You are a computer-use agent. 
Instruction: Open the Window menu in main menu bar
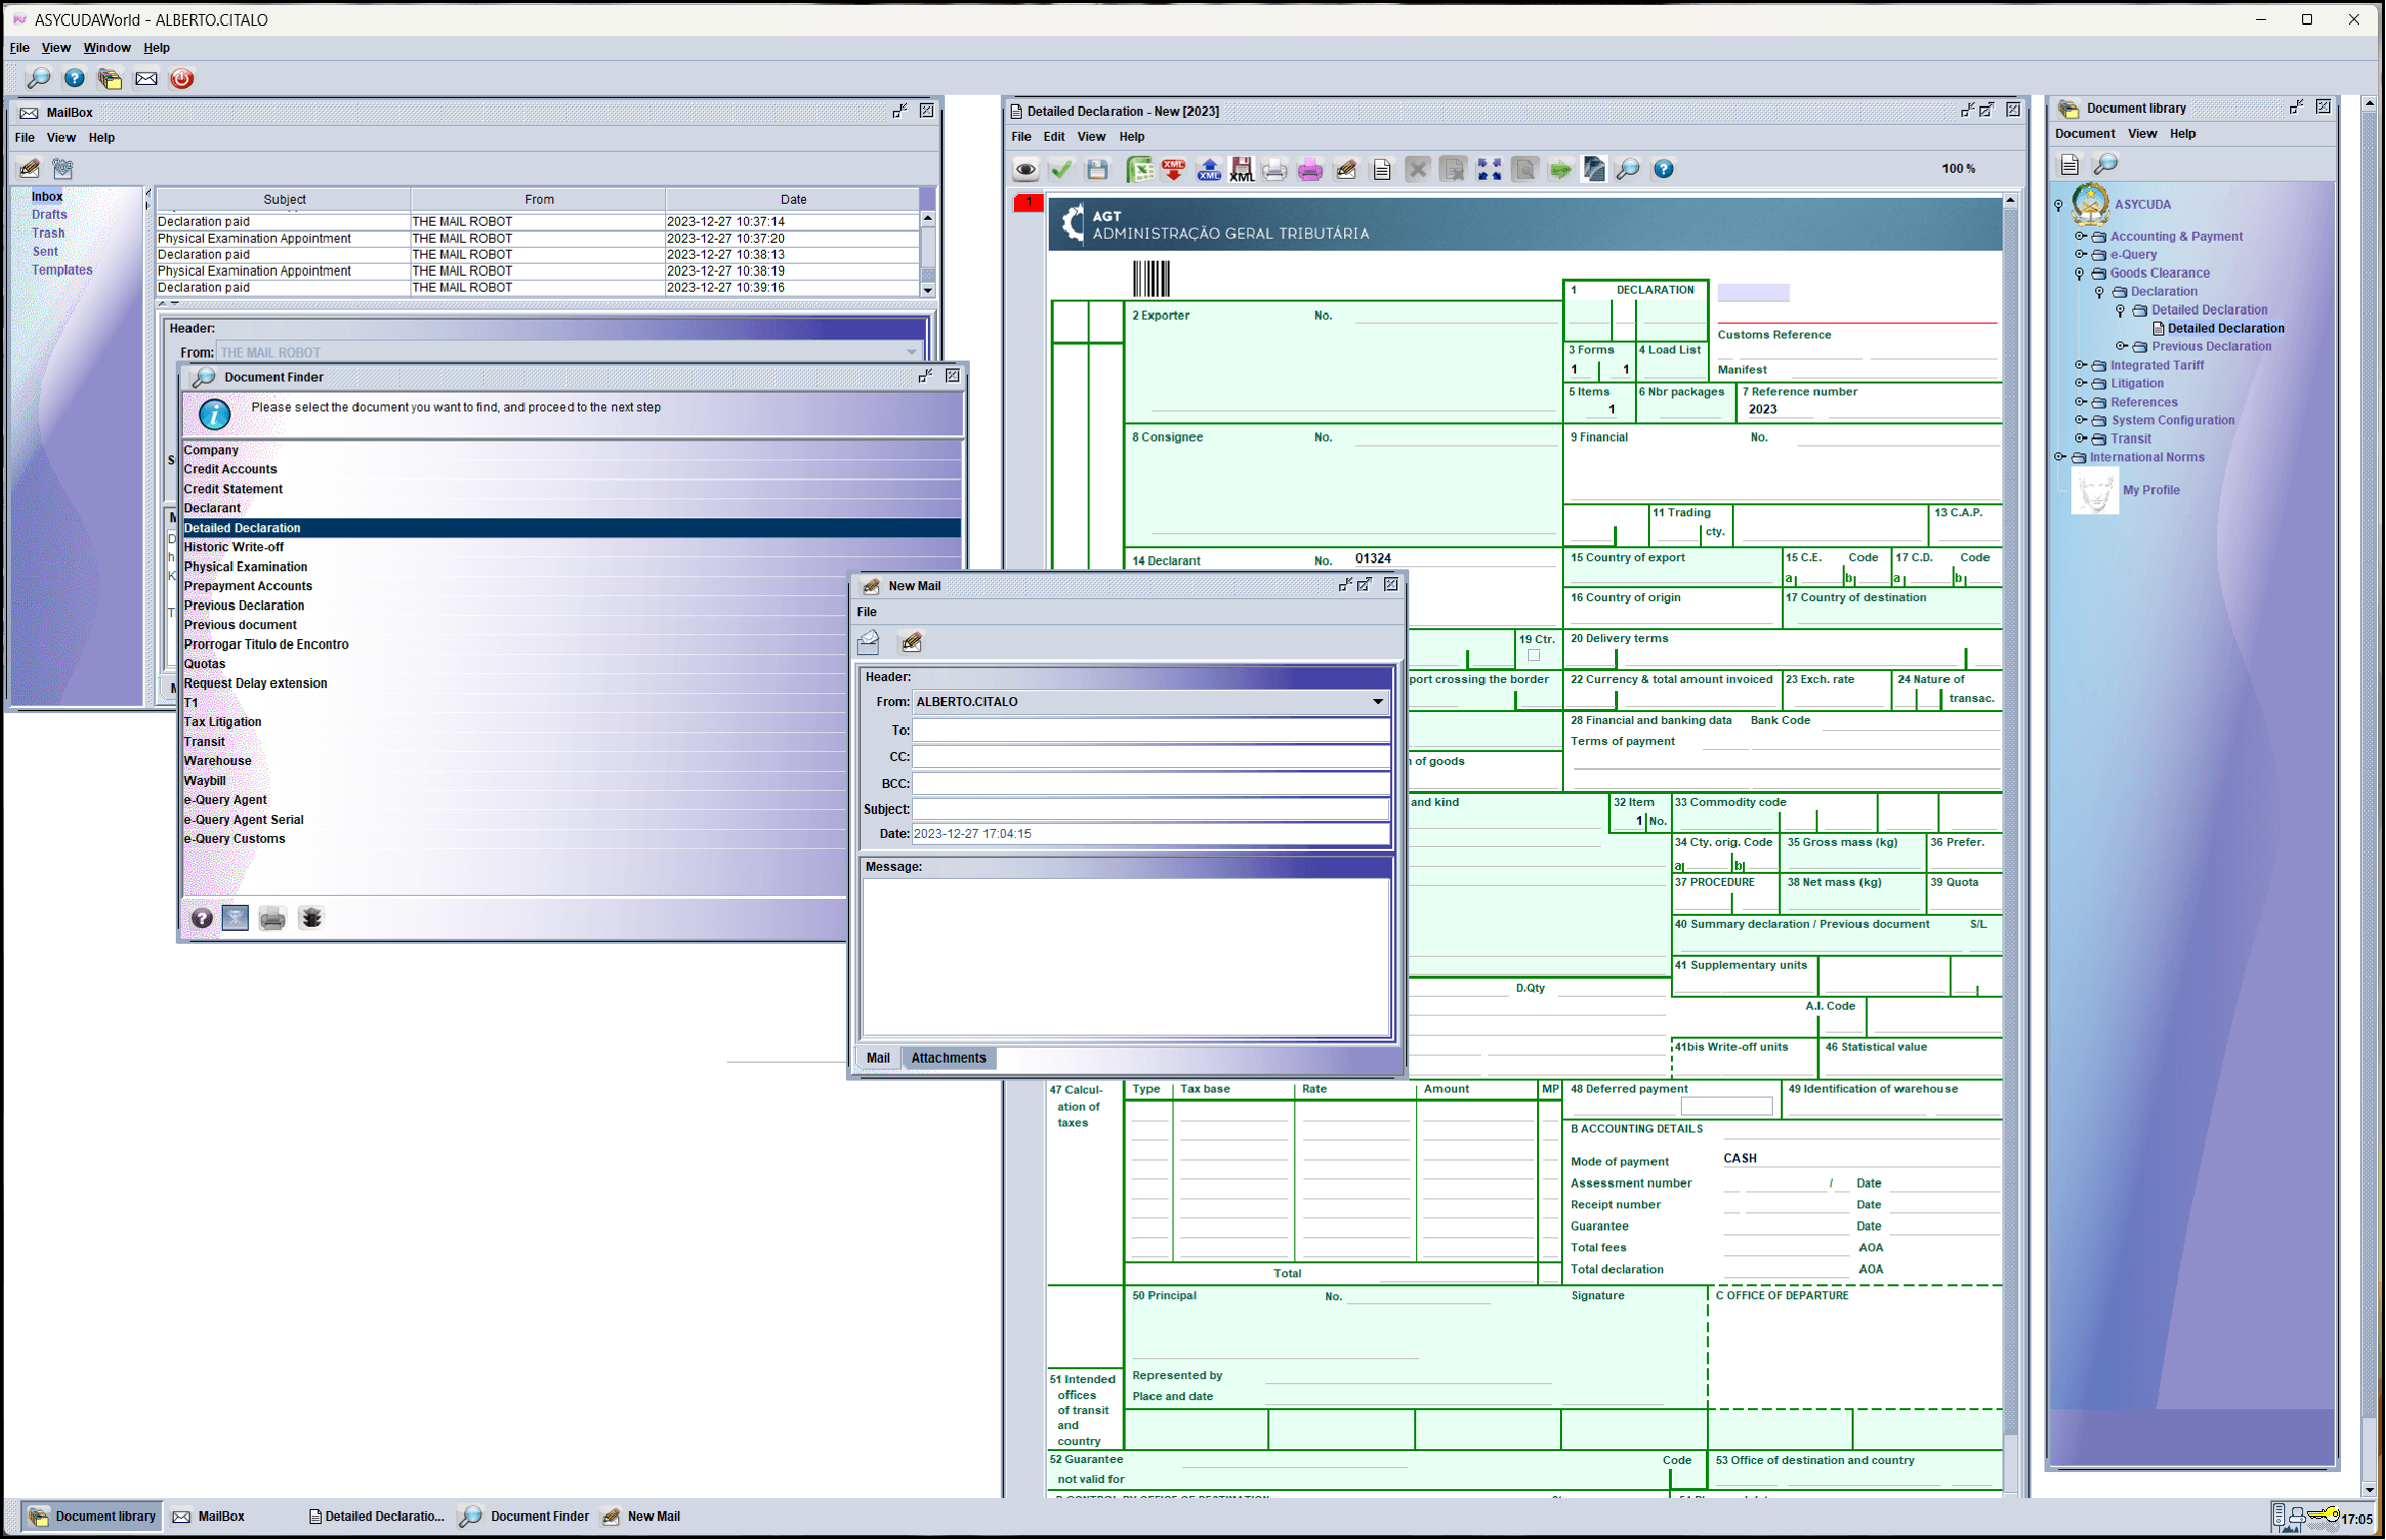(x=107, y=47)
